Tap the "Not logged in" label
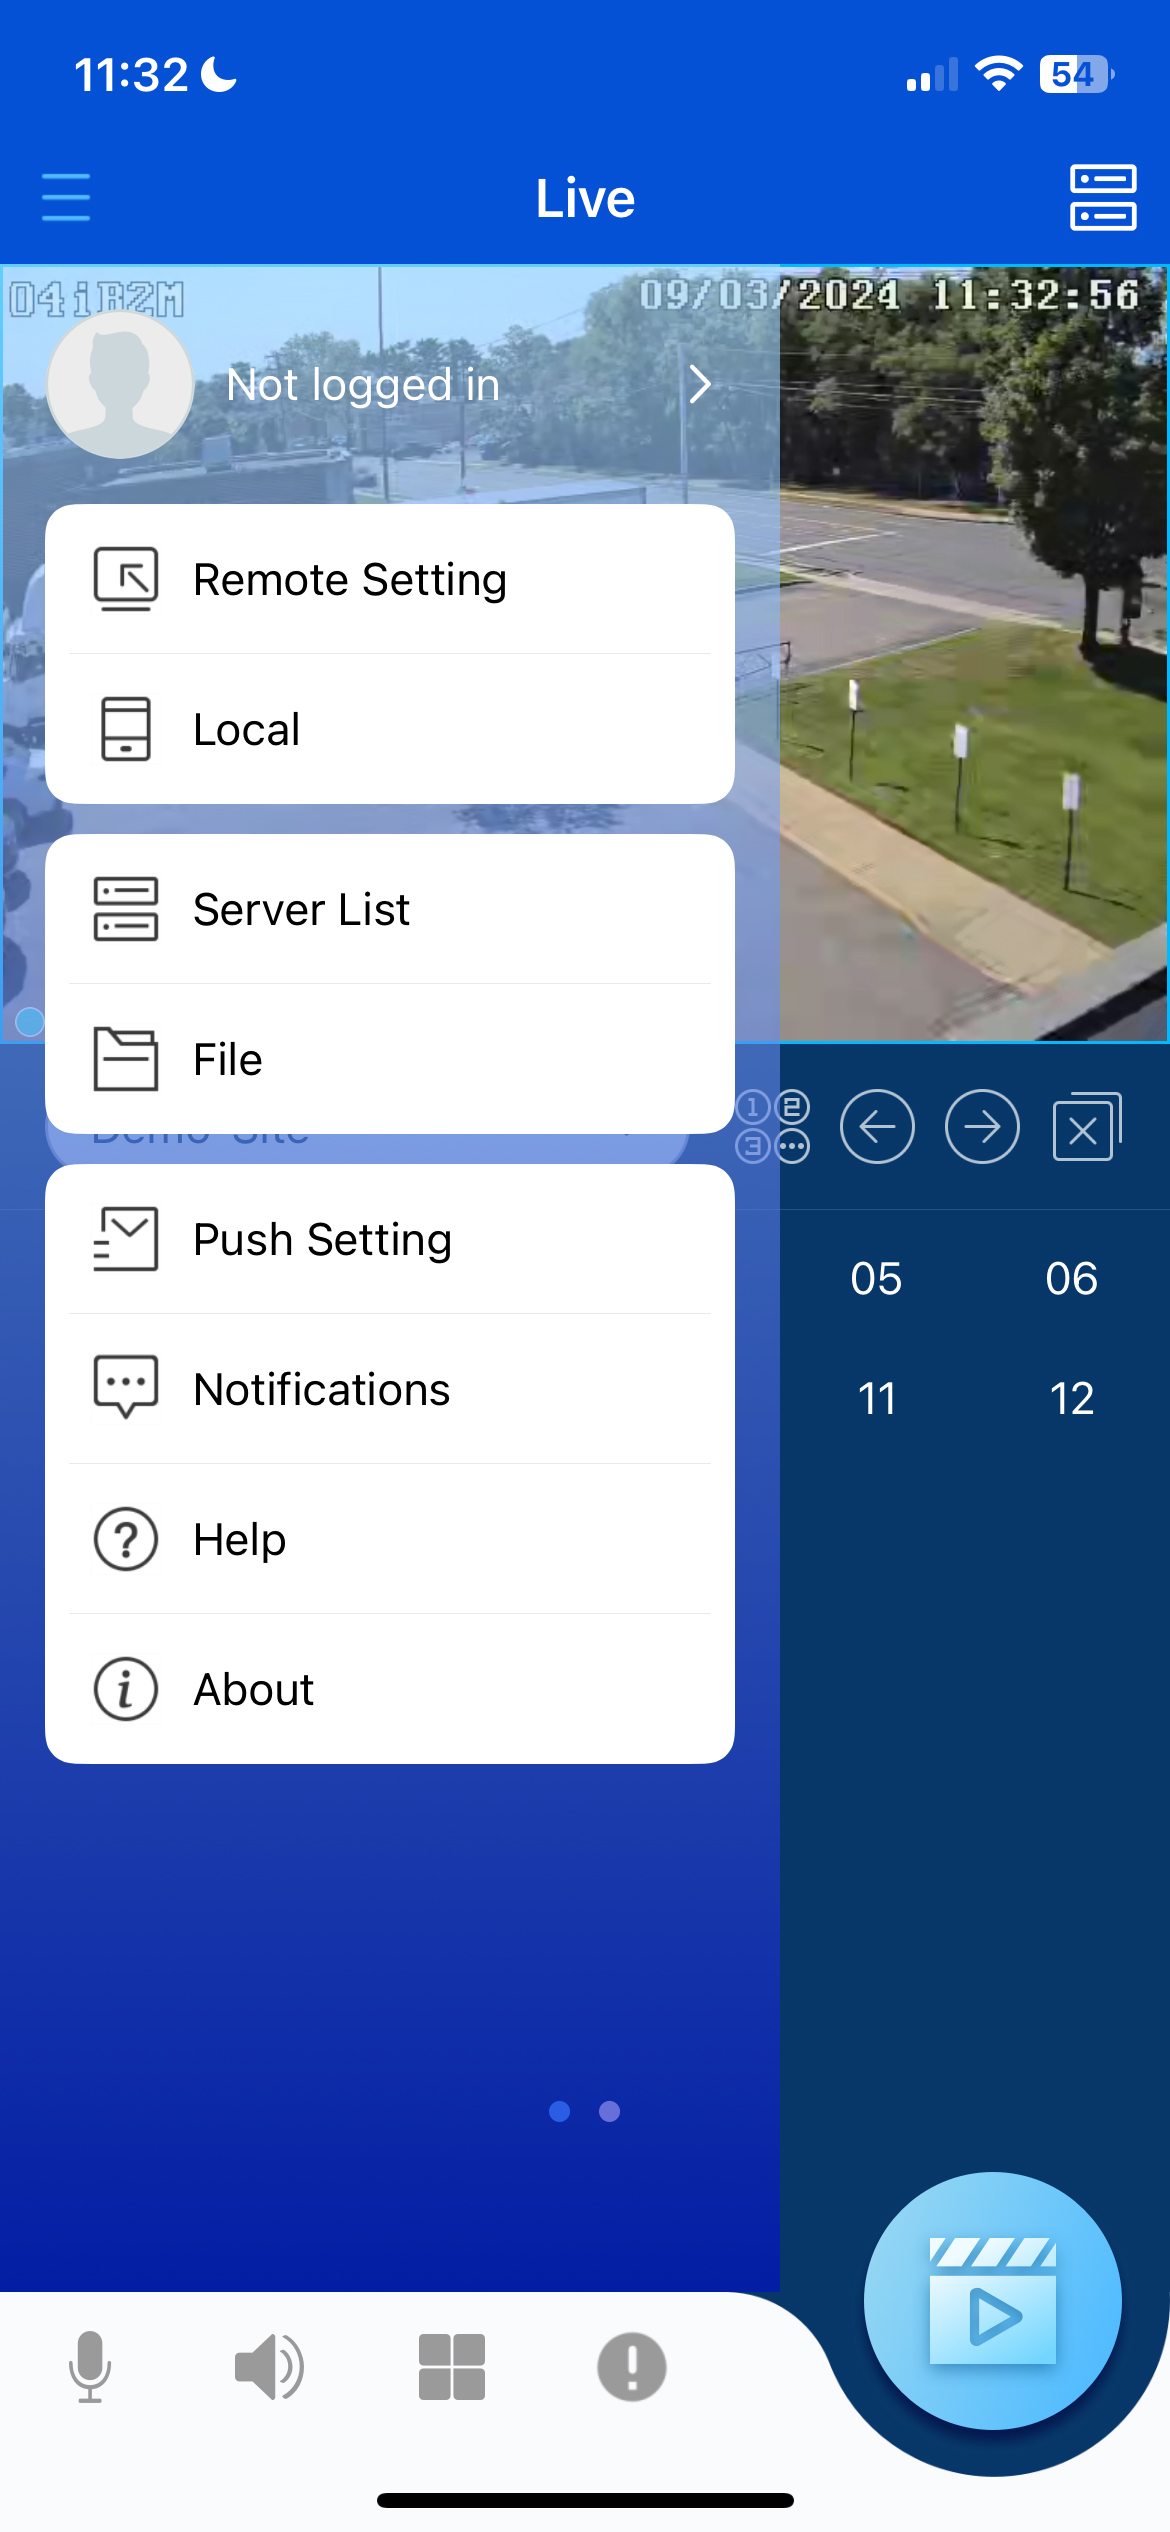Screen dimensions: 1170x2532 pyautogui.click(x=363, y=385)
